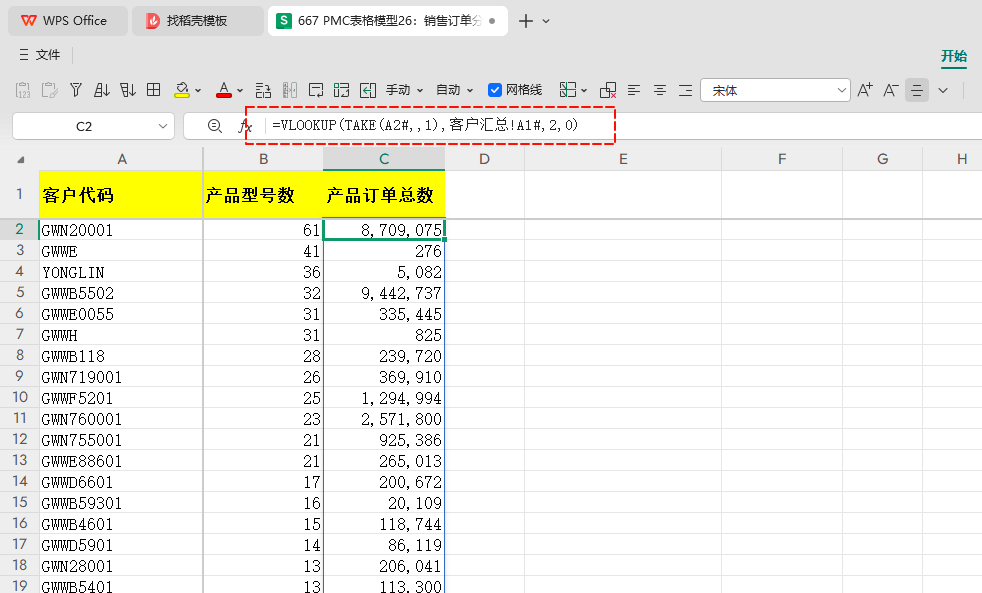982x593 pixels.
Task: Uncheck the 网格线 gridlines checkbox
Action: [495, 90]
